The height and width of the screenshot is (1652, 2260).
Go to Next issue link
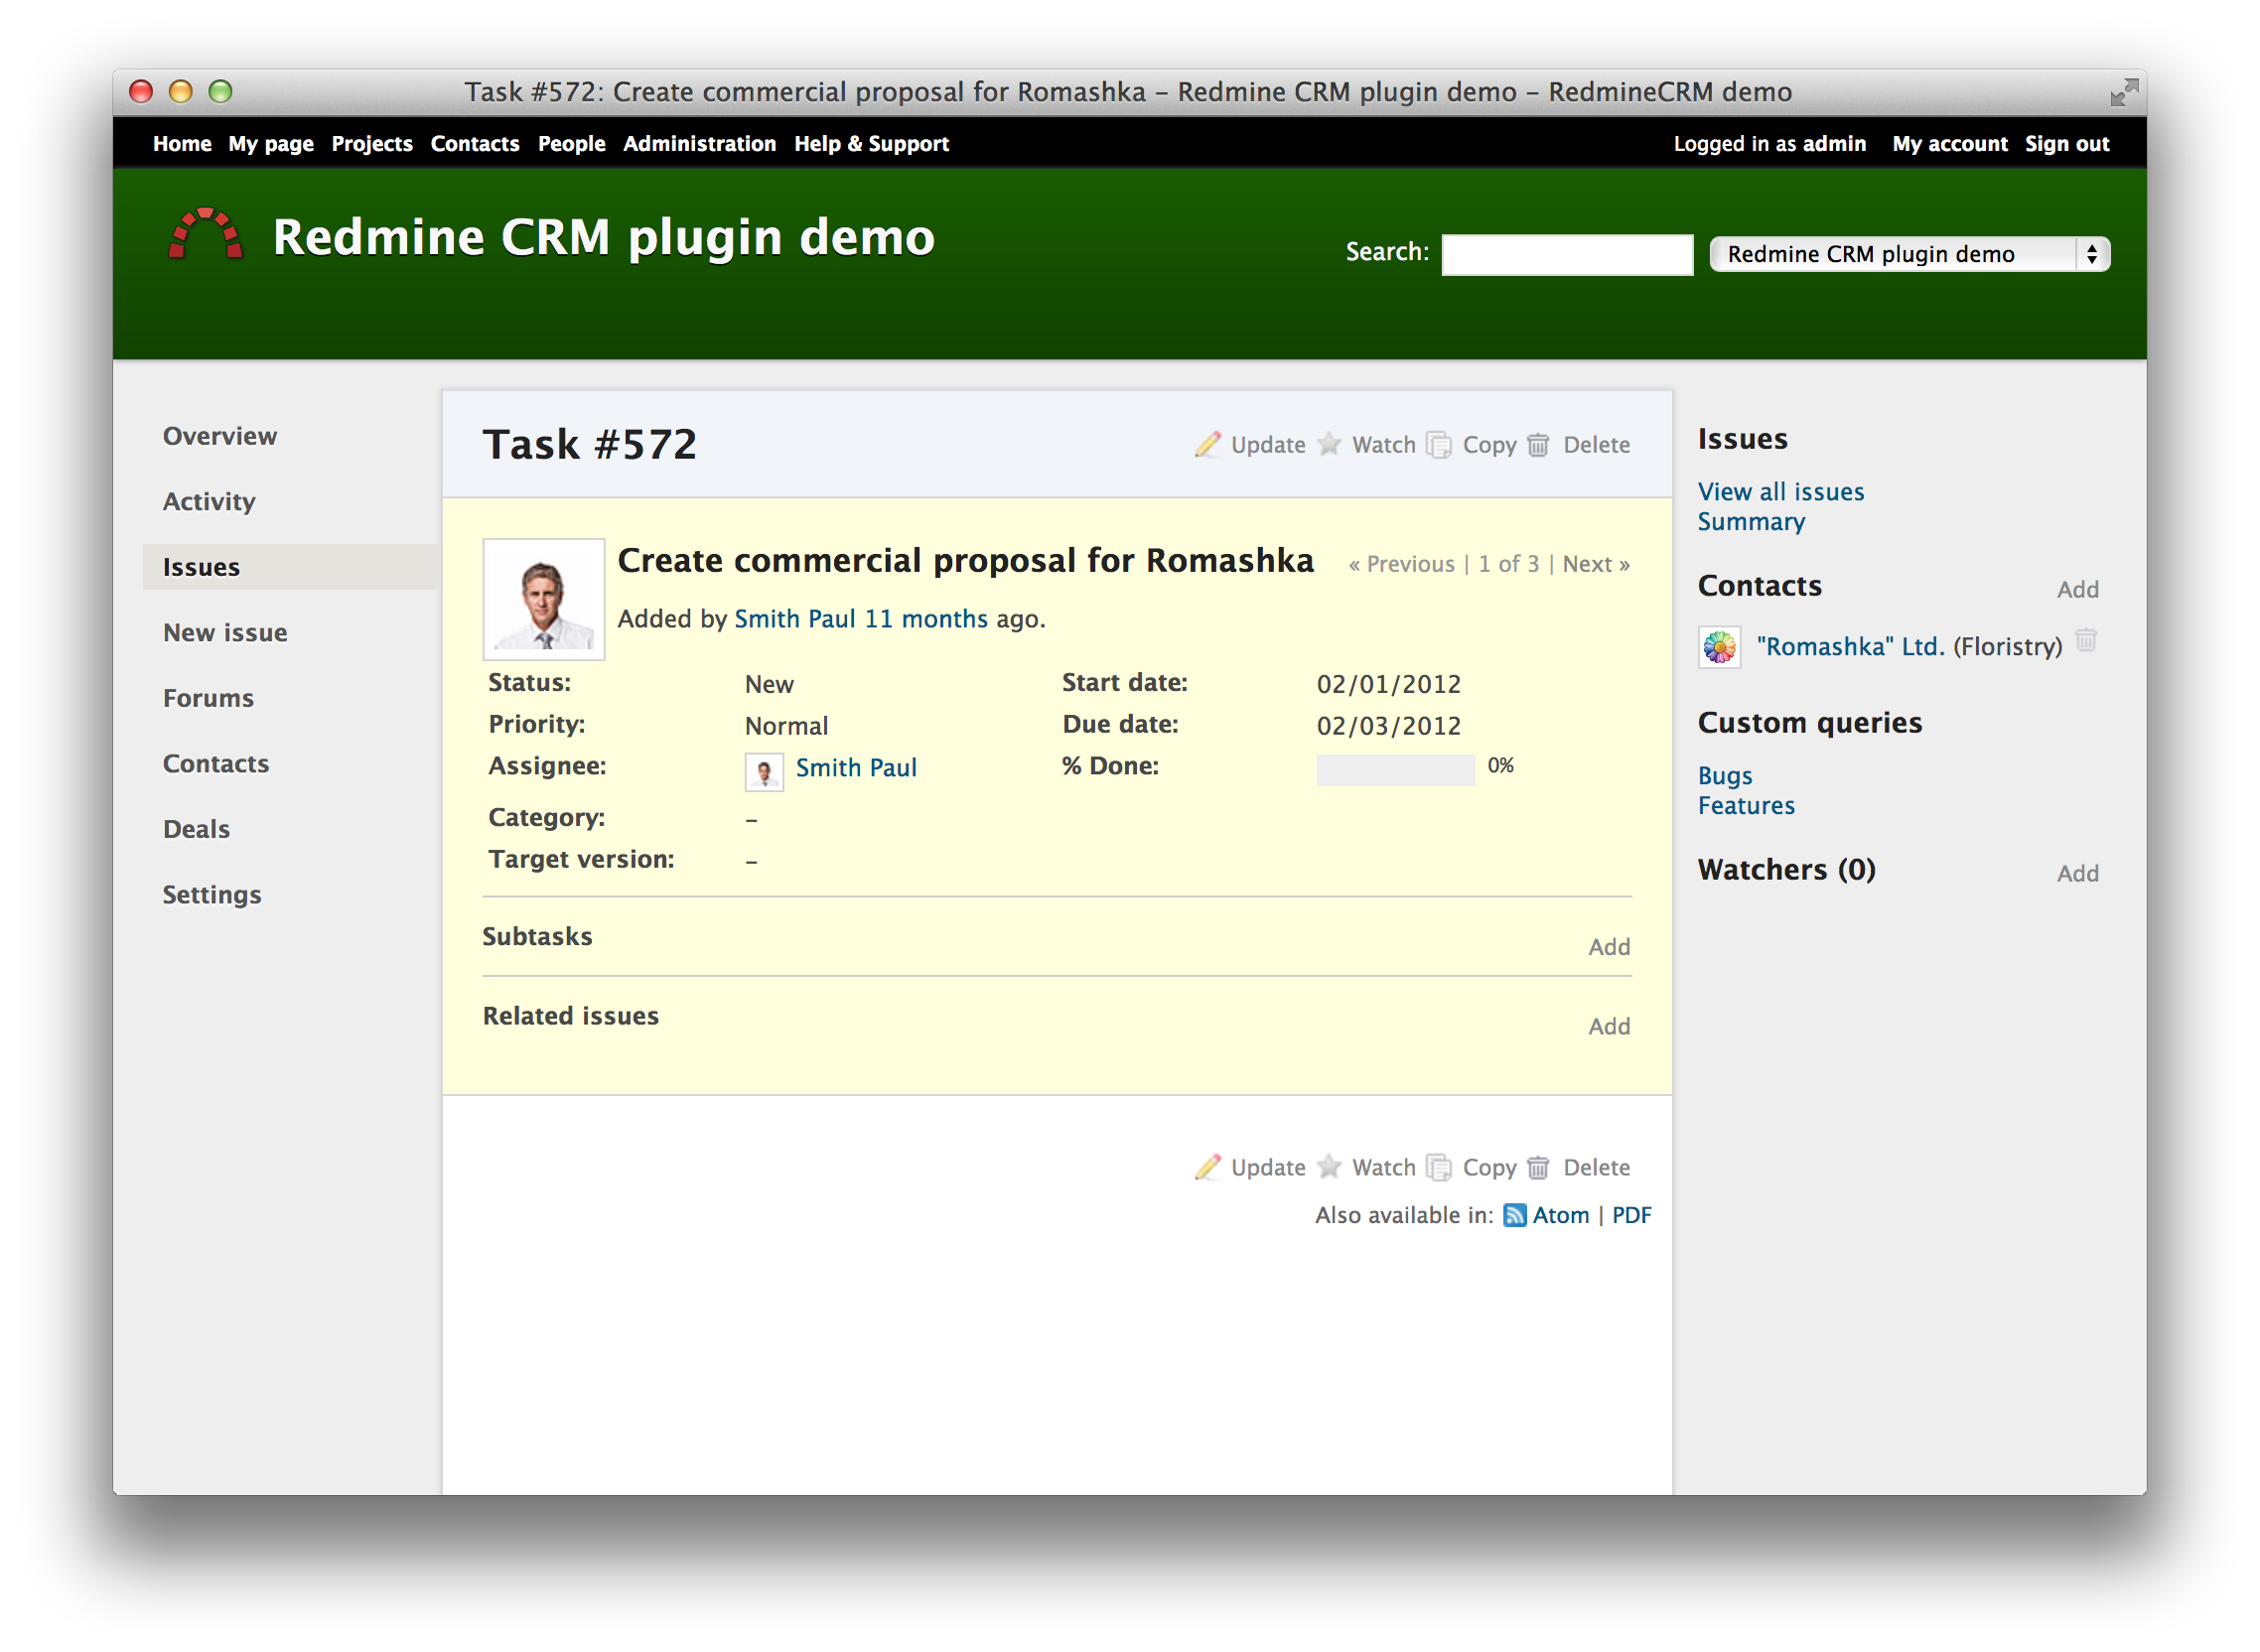1595,564
